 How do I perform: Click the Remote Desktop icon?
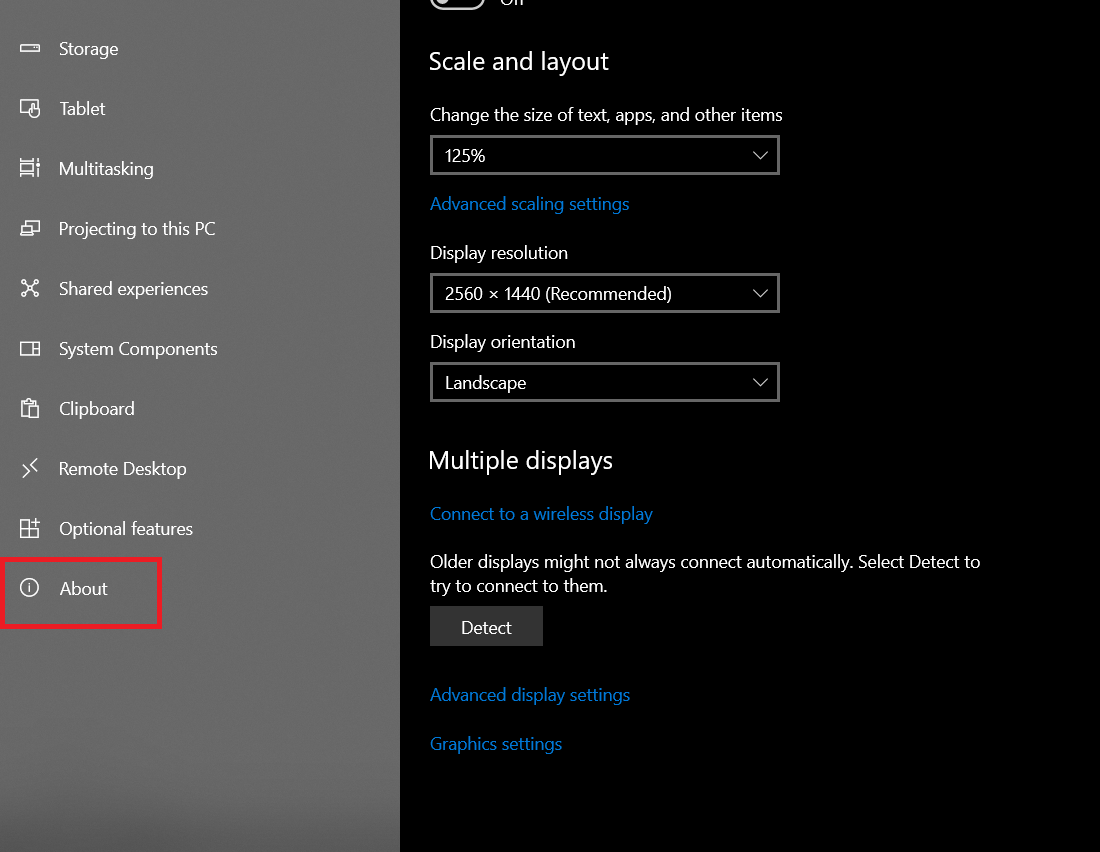[30, 468]
